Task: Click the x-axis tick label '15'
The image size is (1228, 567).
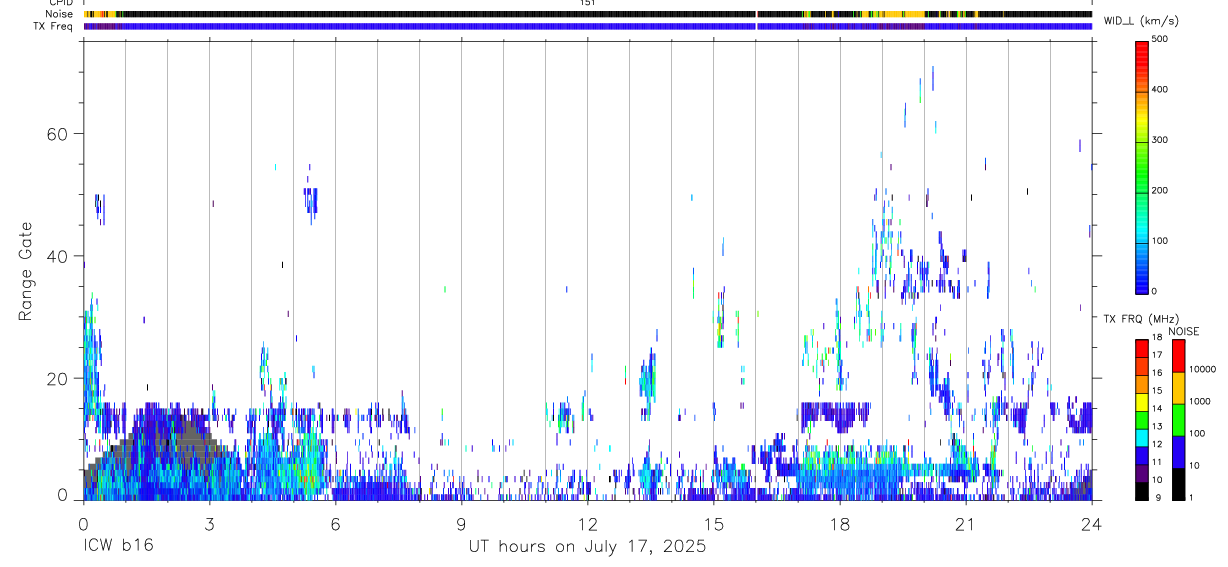Action: [x=713, y=525]
